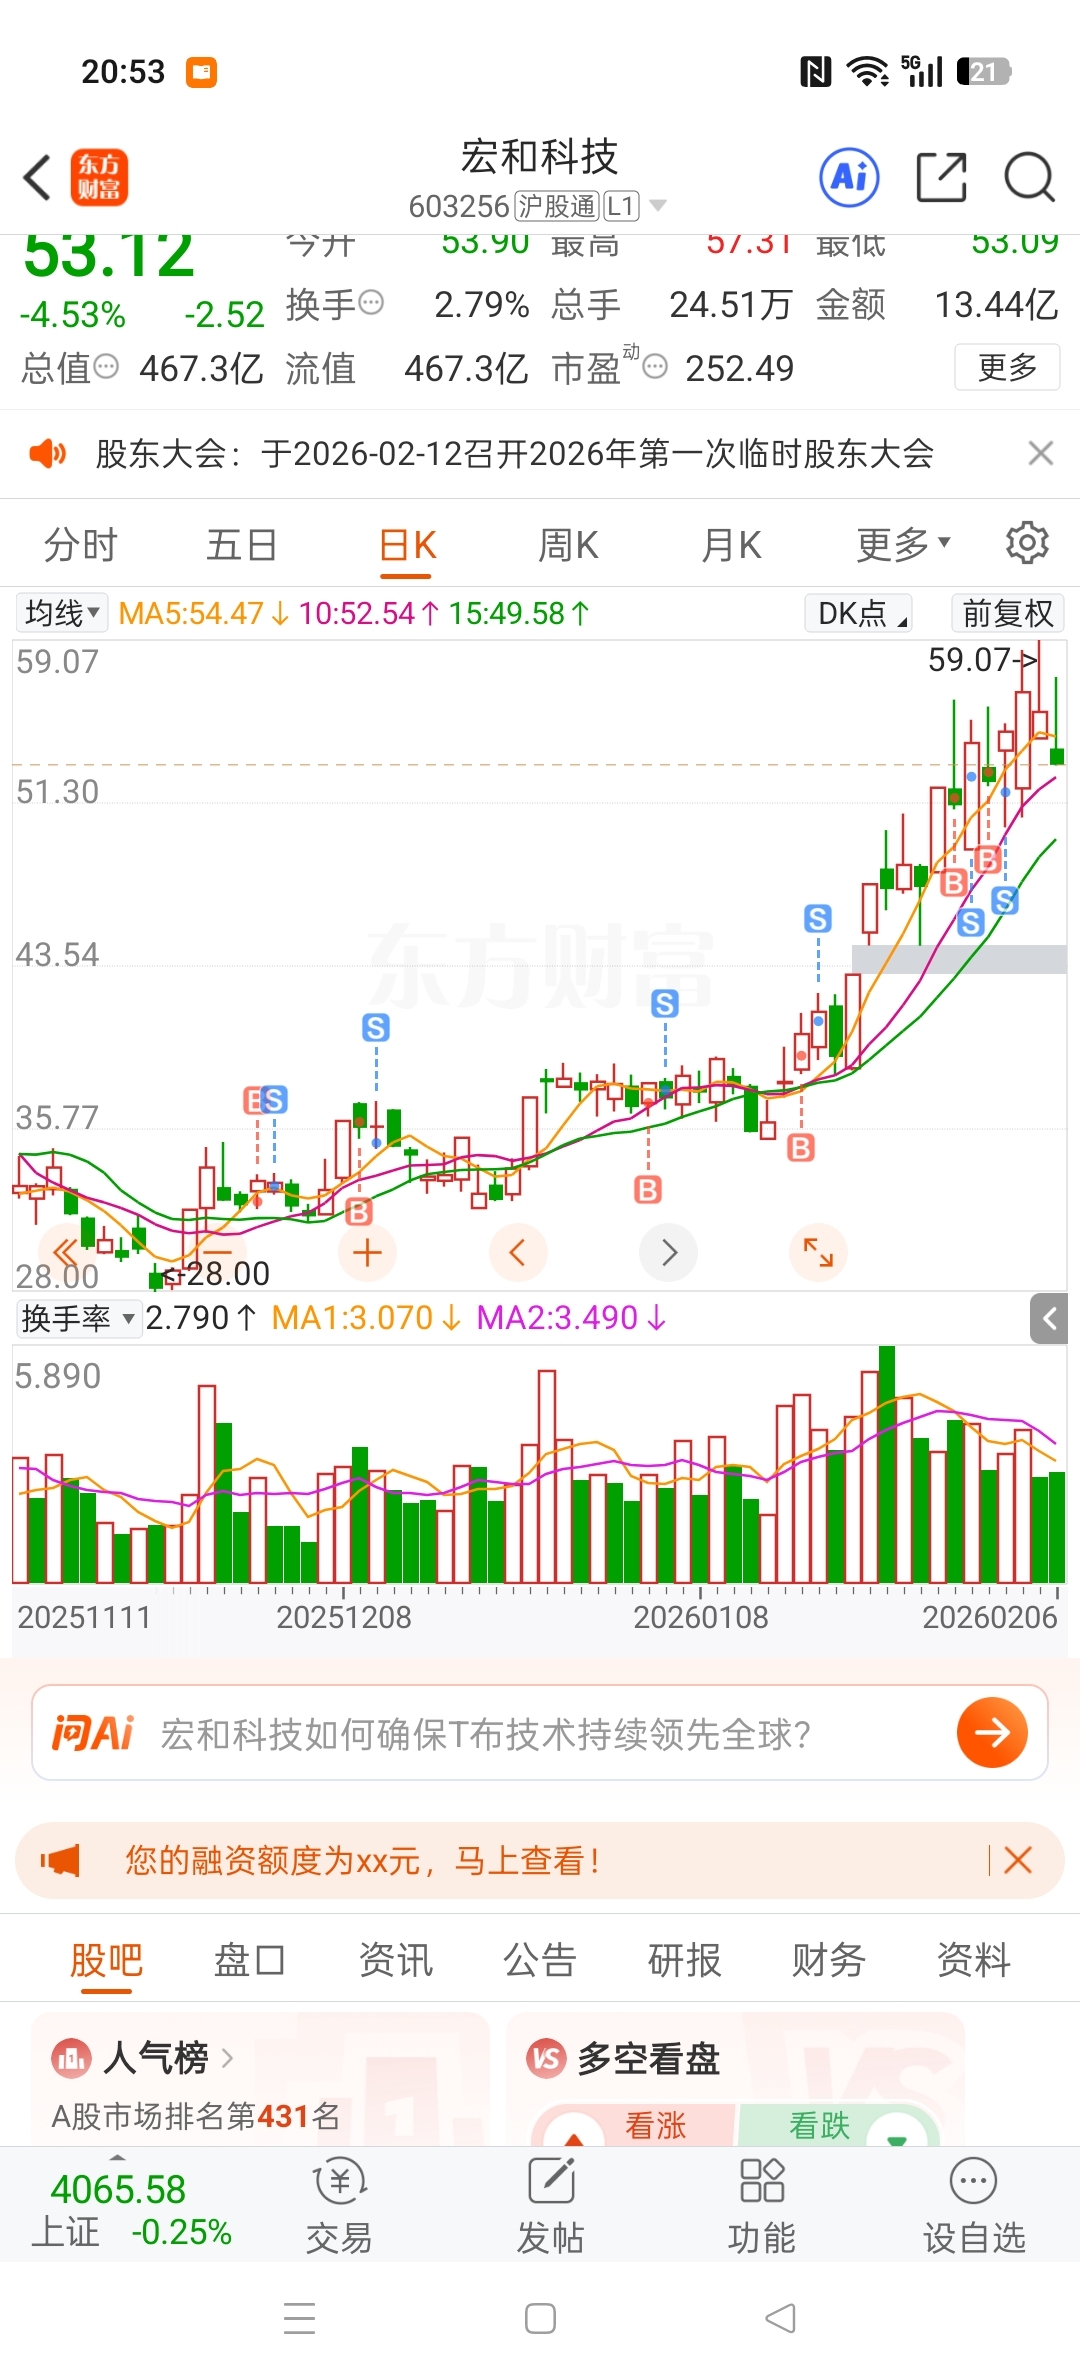This screenshot has height=2374, width=1080.
Task: Submit the 问Ai question orange arrow
Action: pos(992,1732)
